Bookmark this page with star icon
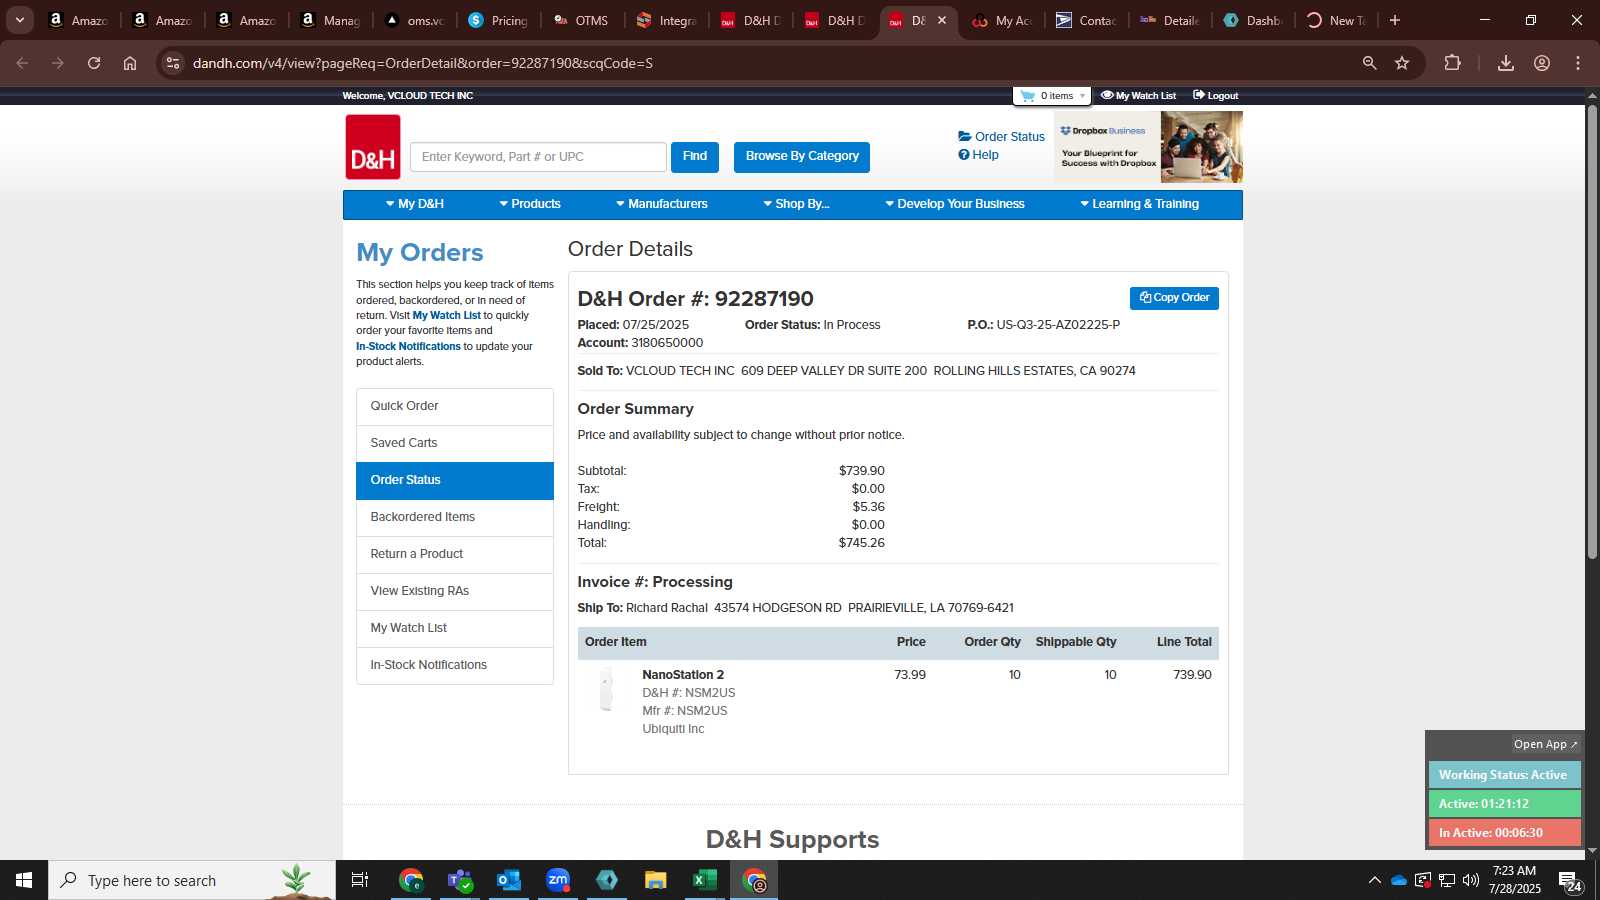The width and height of the screenshot is (1600, 900). [1402, 63]
